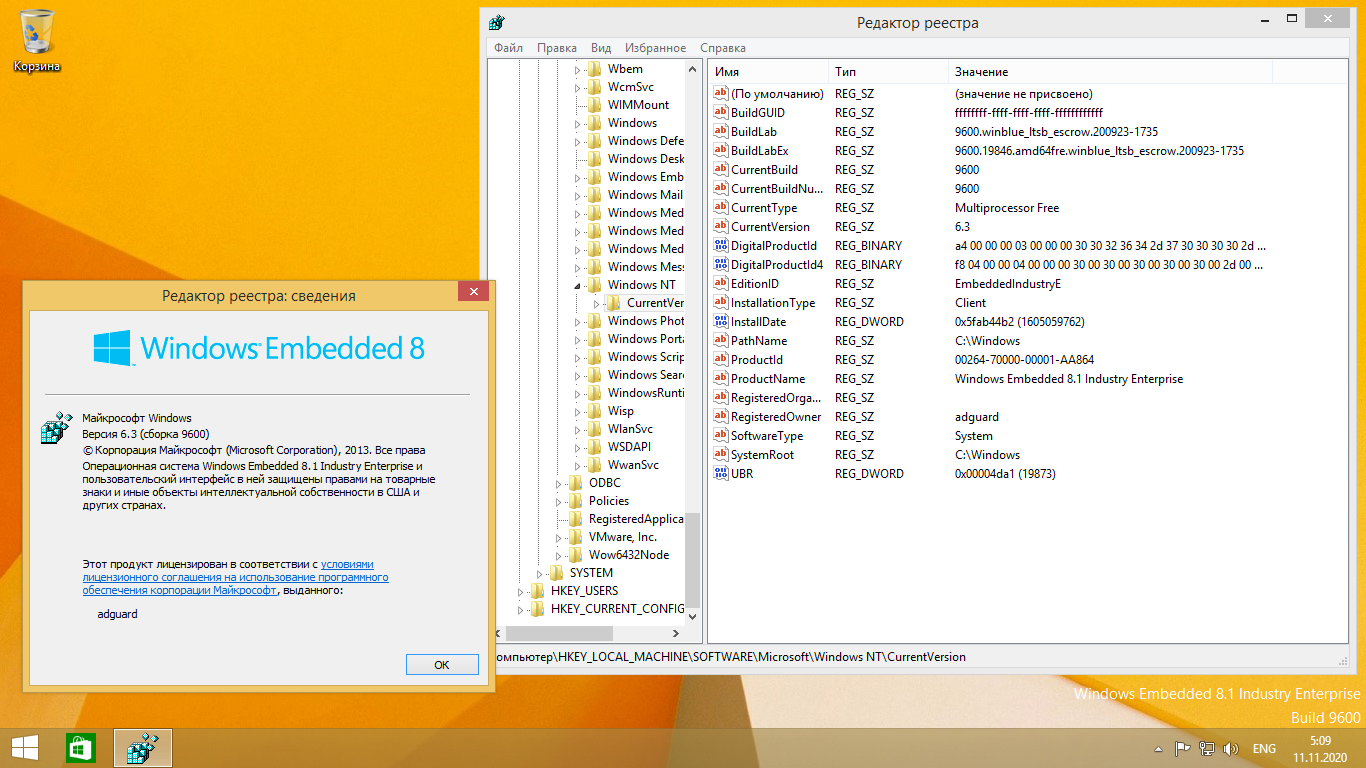Image resolution: width=1366 pixels, height=768 pixels.
Task: Open the Правка menu
Action: click(x=557, y=48)
